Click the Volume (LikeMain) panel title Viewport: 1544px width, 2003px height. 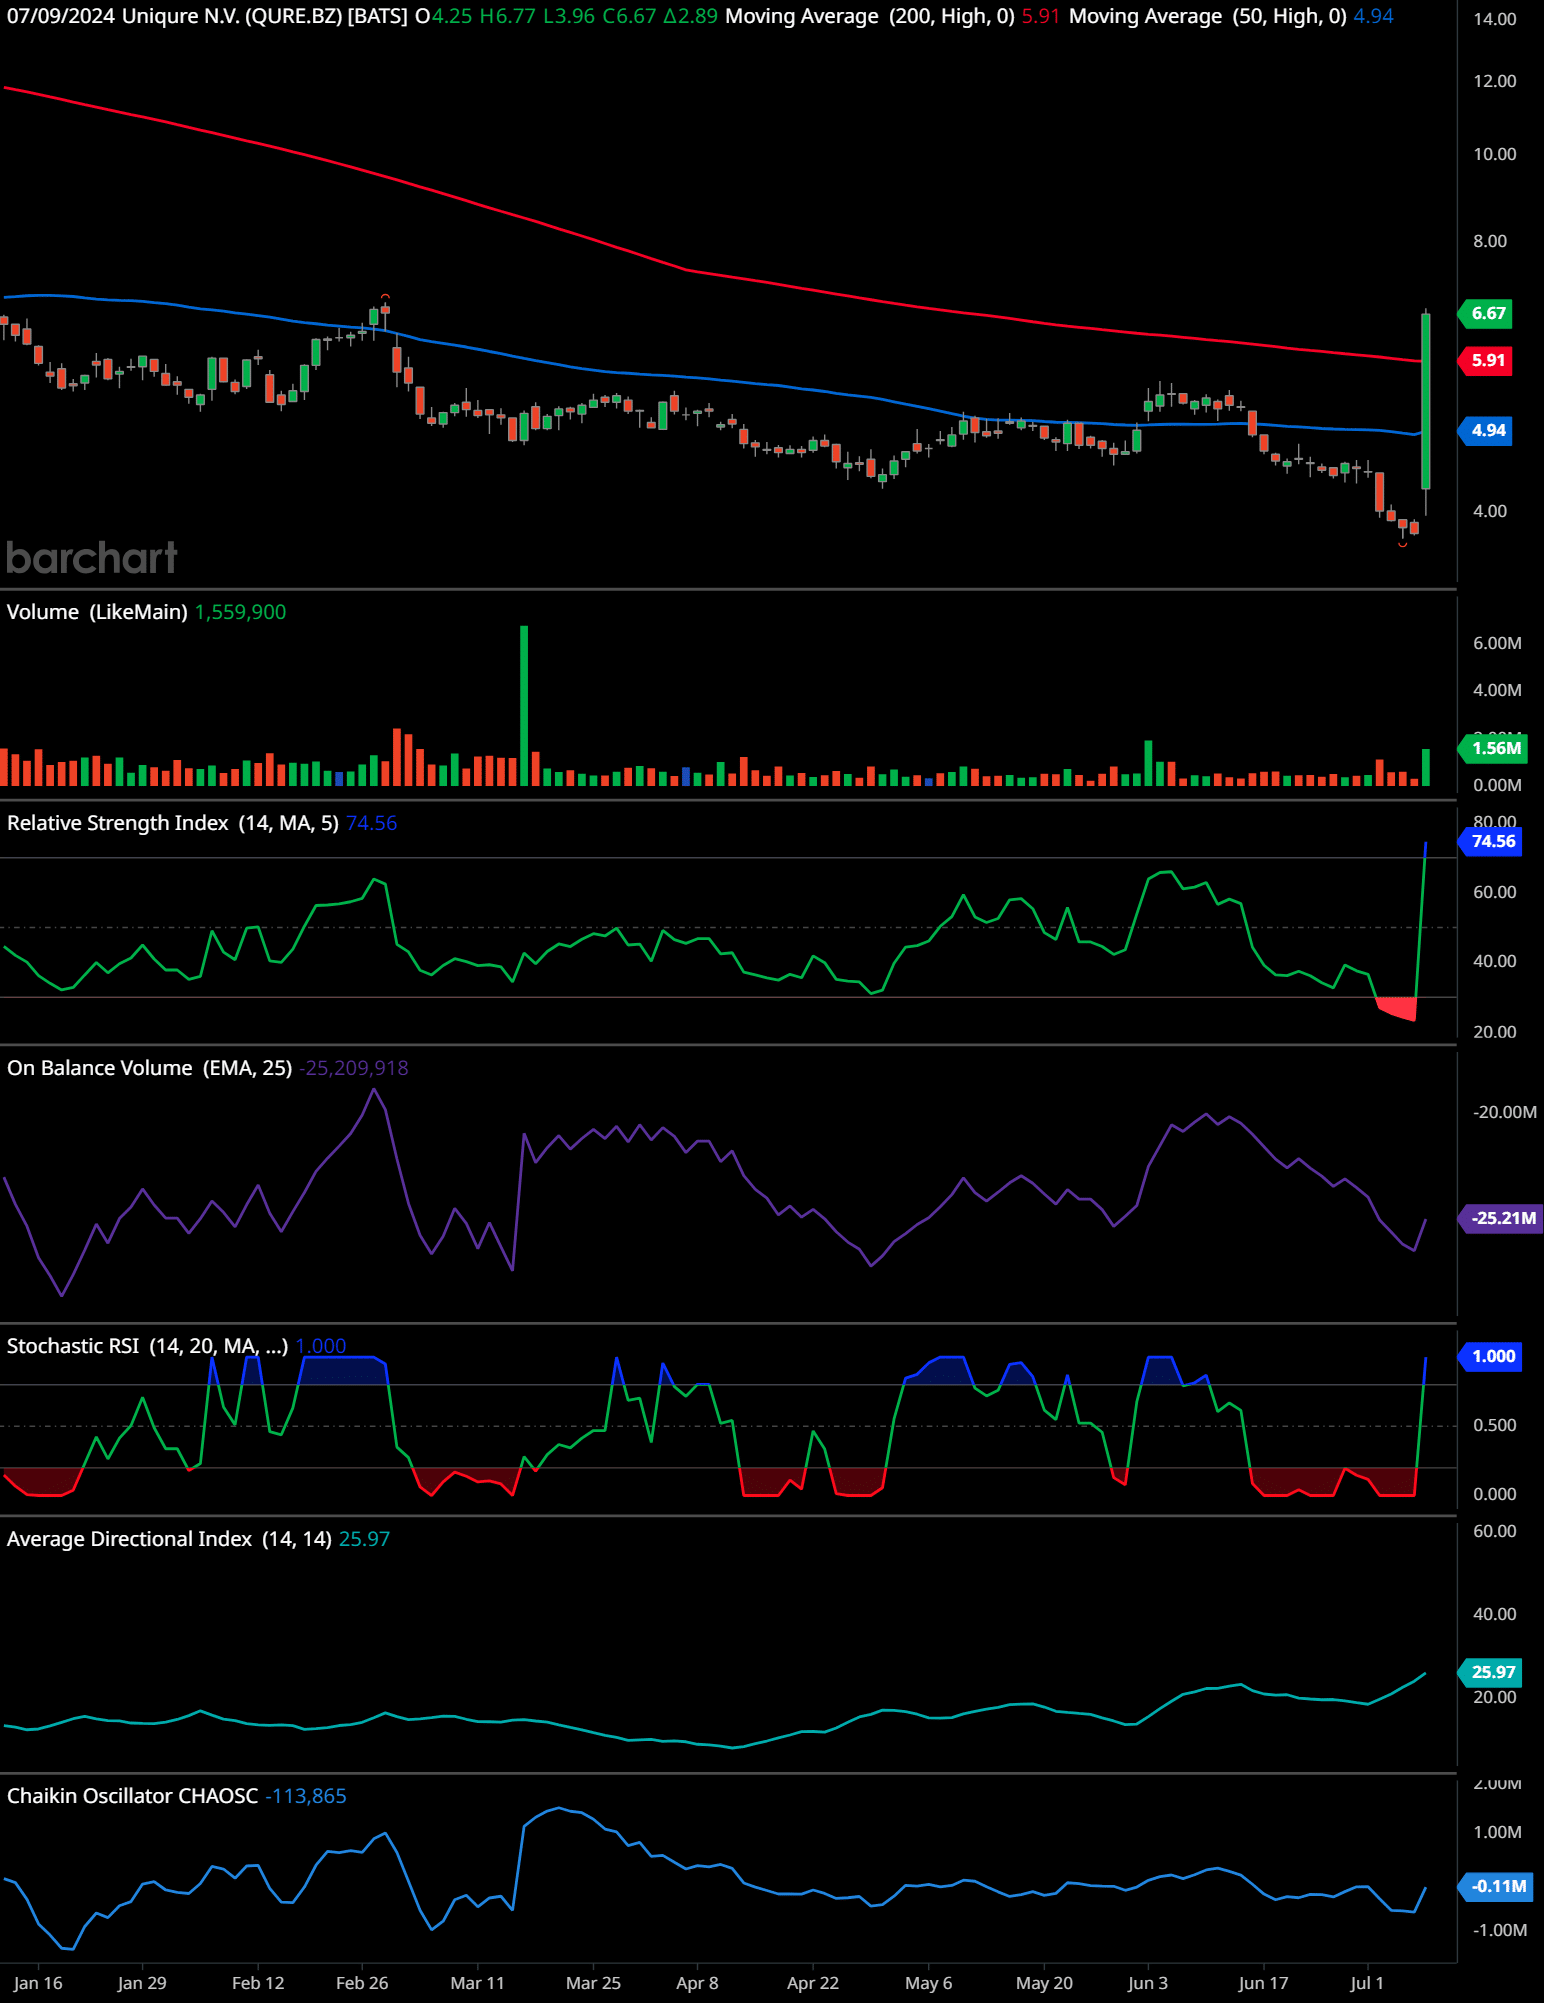97,612
